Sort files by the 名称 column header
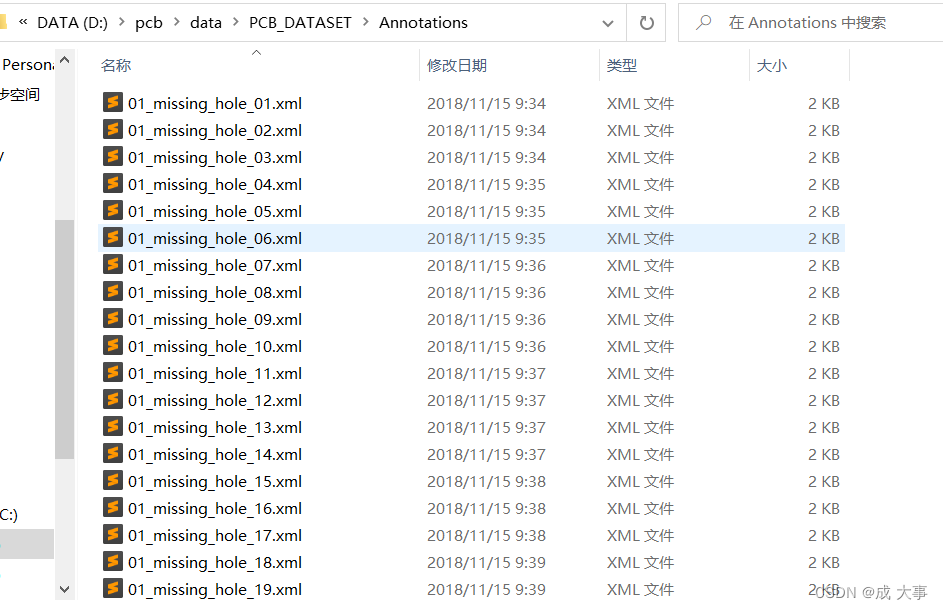The height and width of the screenshot is (610, 943). [116, 66]
